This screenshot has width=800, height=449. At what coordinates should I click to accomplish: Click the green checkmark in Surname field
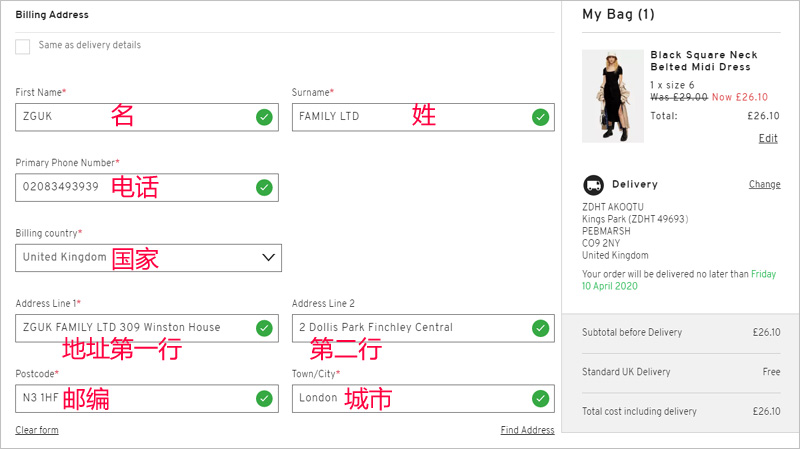click(x=540, y=117)
